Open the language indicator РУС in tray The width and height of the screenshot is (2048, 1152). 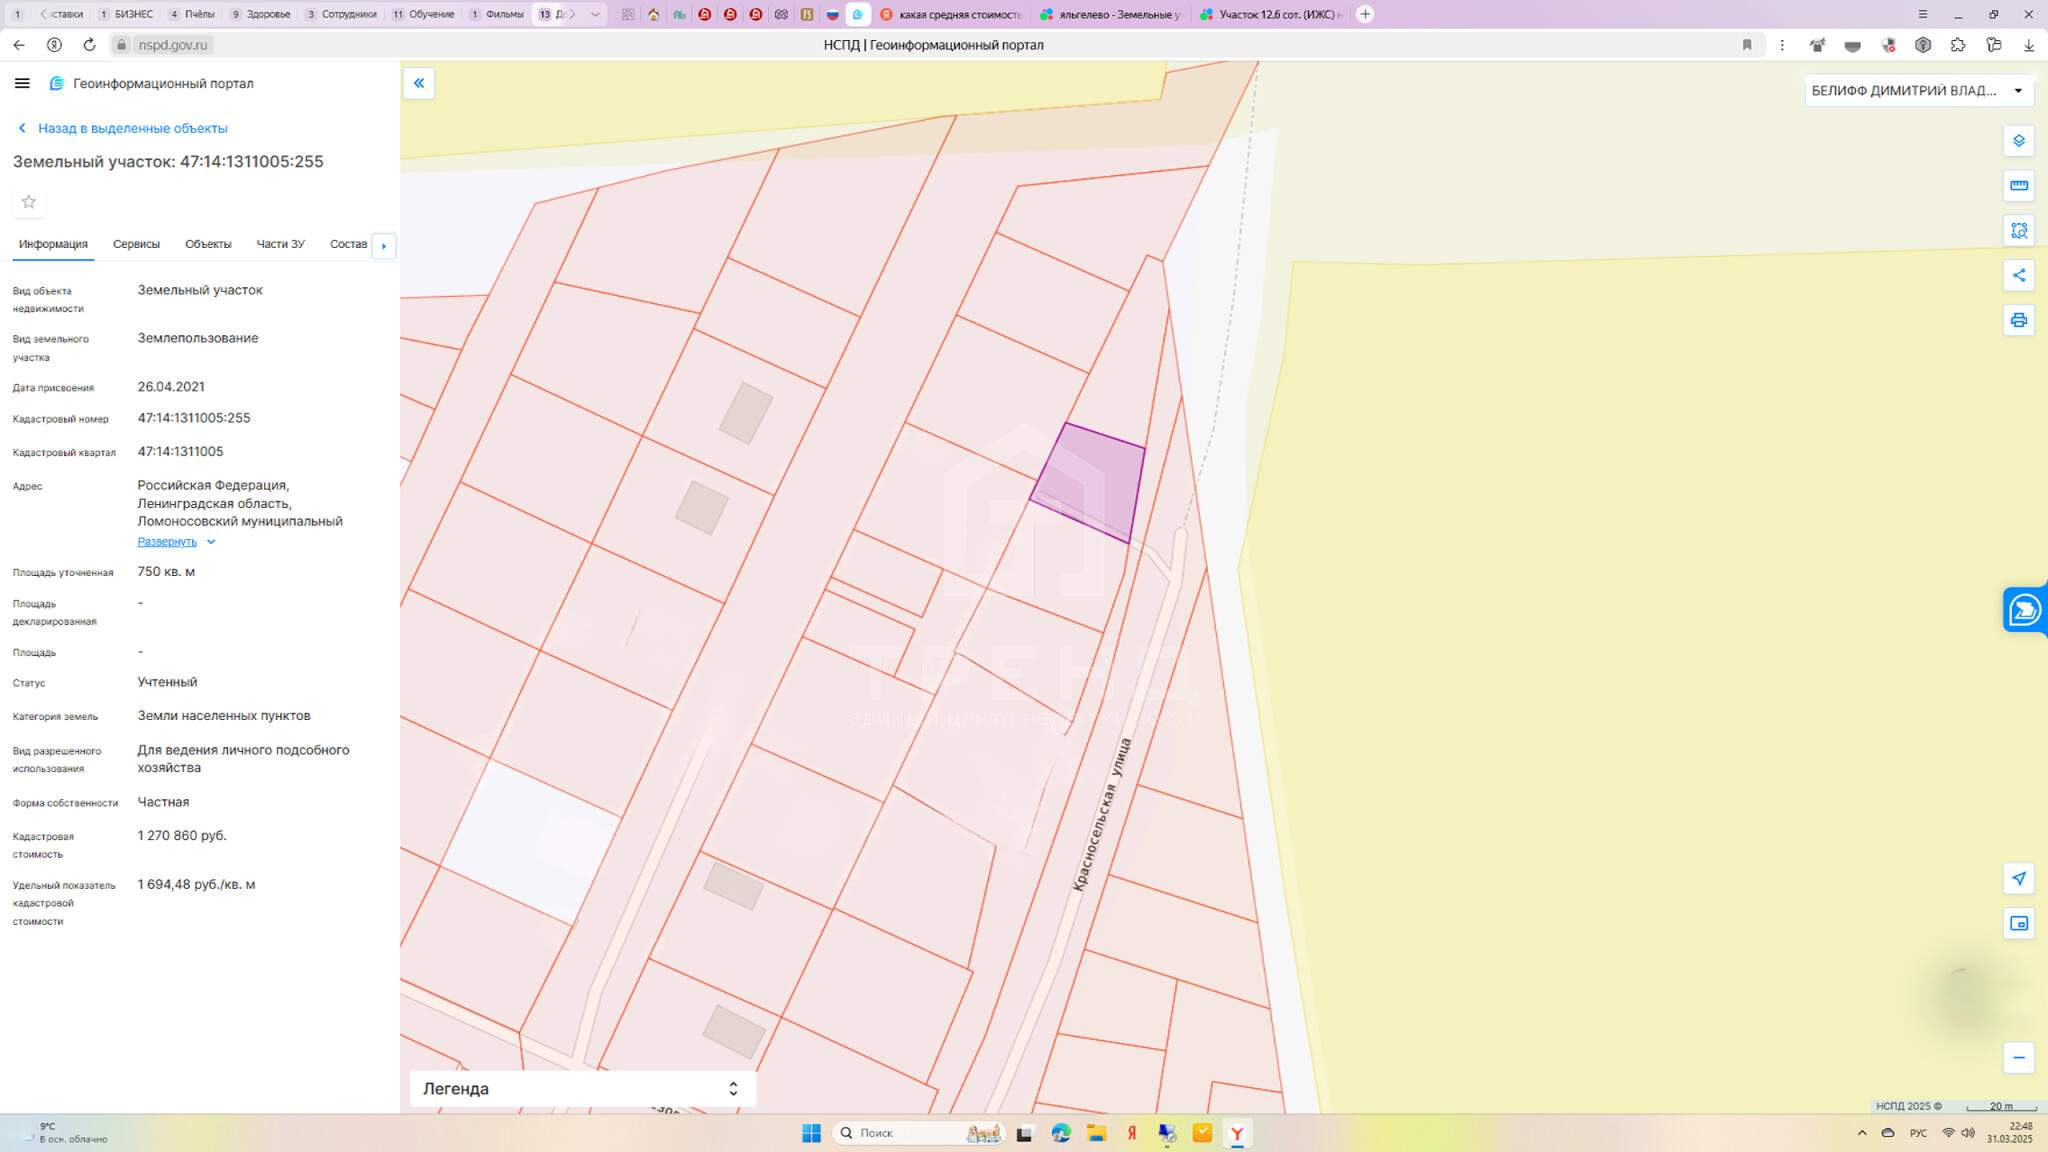coord(1918,1133)
